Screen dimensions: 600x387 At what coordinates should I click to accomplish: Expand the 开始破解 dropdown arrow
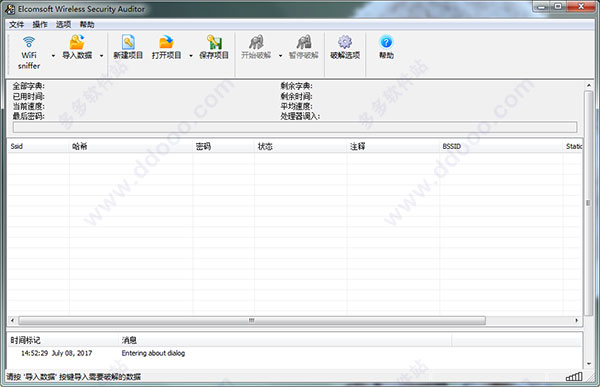pyautogui.click(x=280, y=56)
